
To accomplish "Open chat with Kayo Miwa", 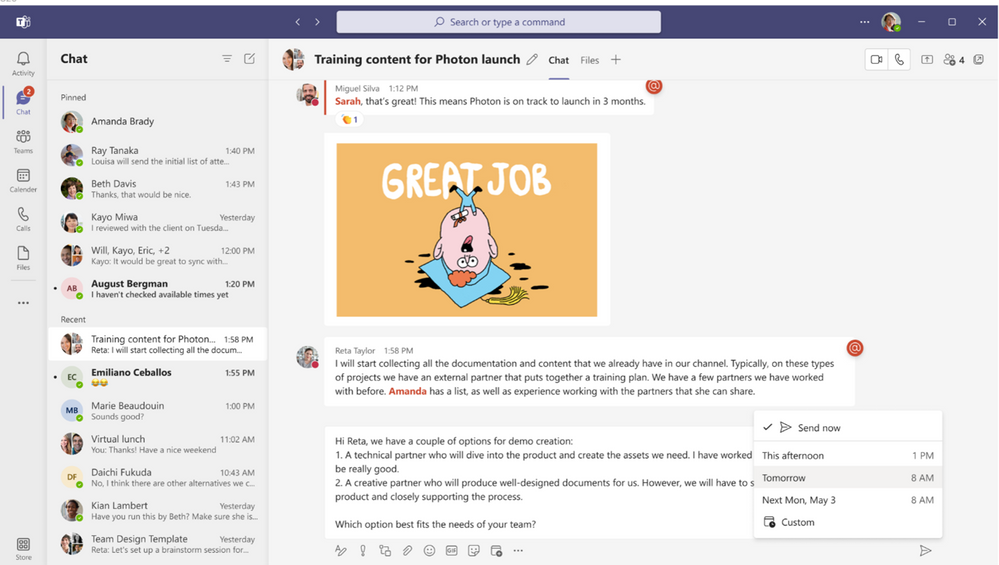I will (157, 222).
